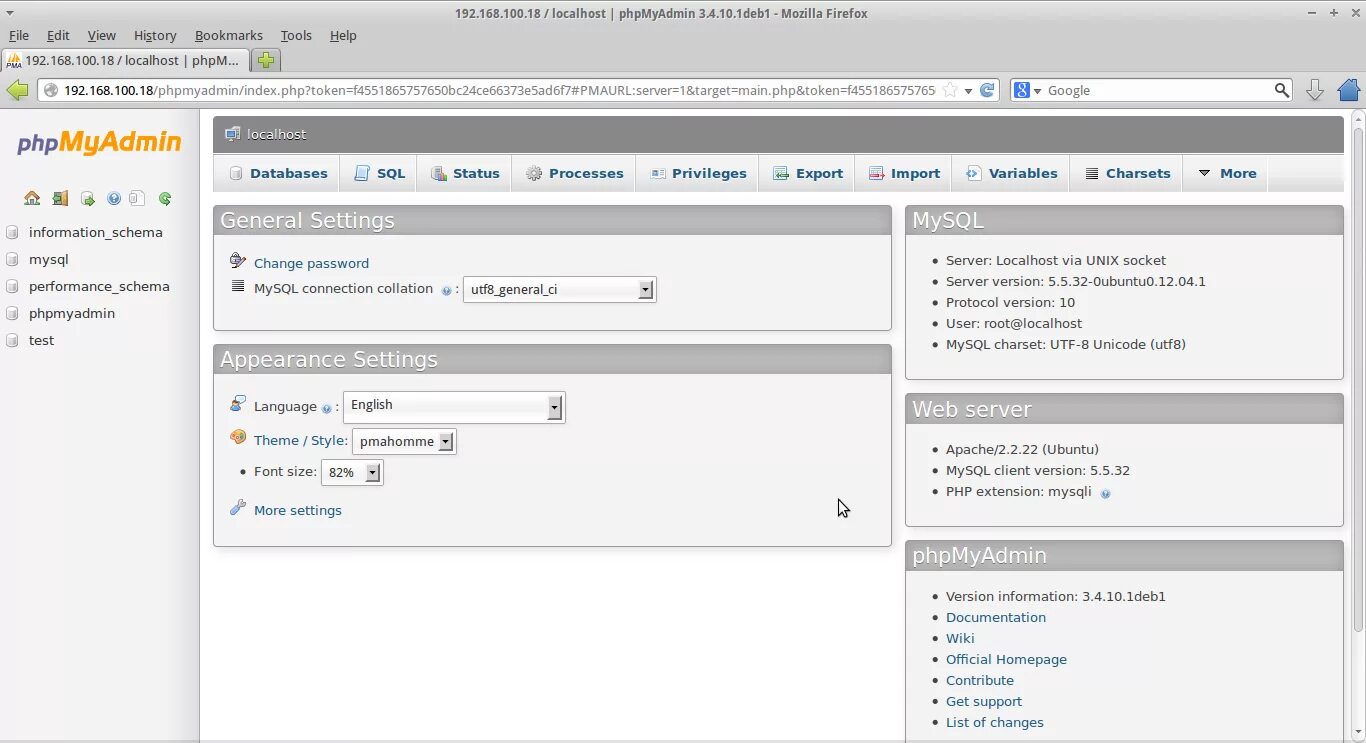Screen dimensions: 1366x743
Task: Open the Export tab
Action: [808, 173]
